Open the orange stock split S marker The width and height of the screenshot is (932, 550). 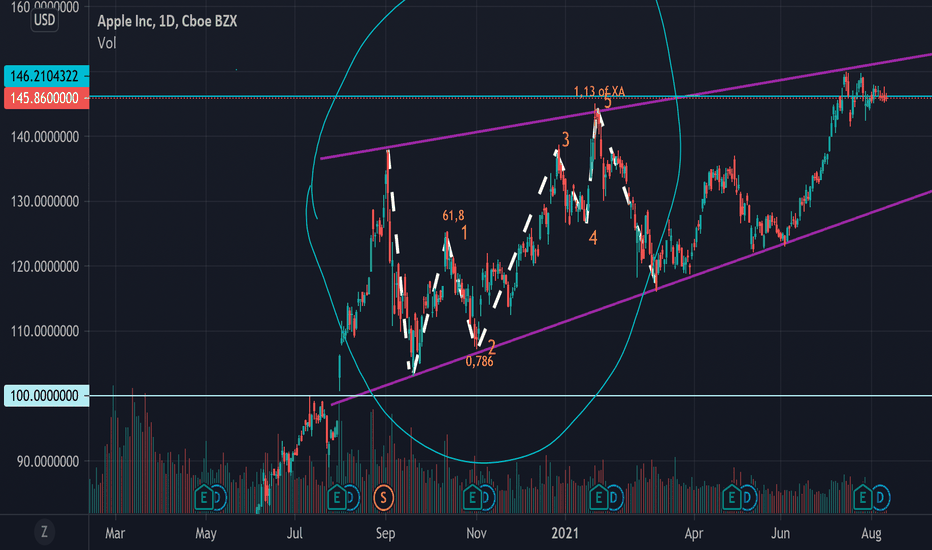[x=383, y=497]
